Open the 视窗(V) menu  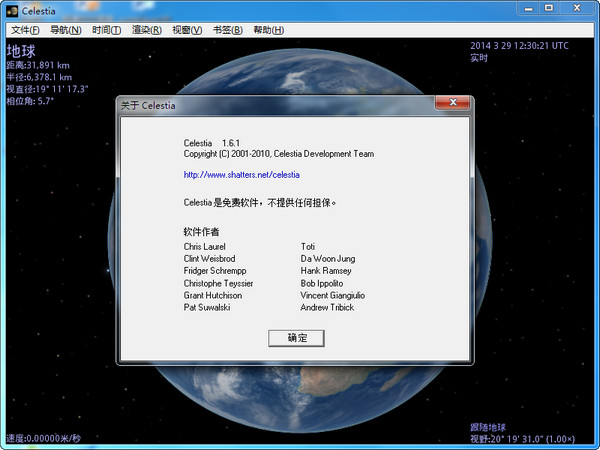[186, 30]
